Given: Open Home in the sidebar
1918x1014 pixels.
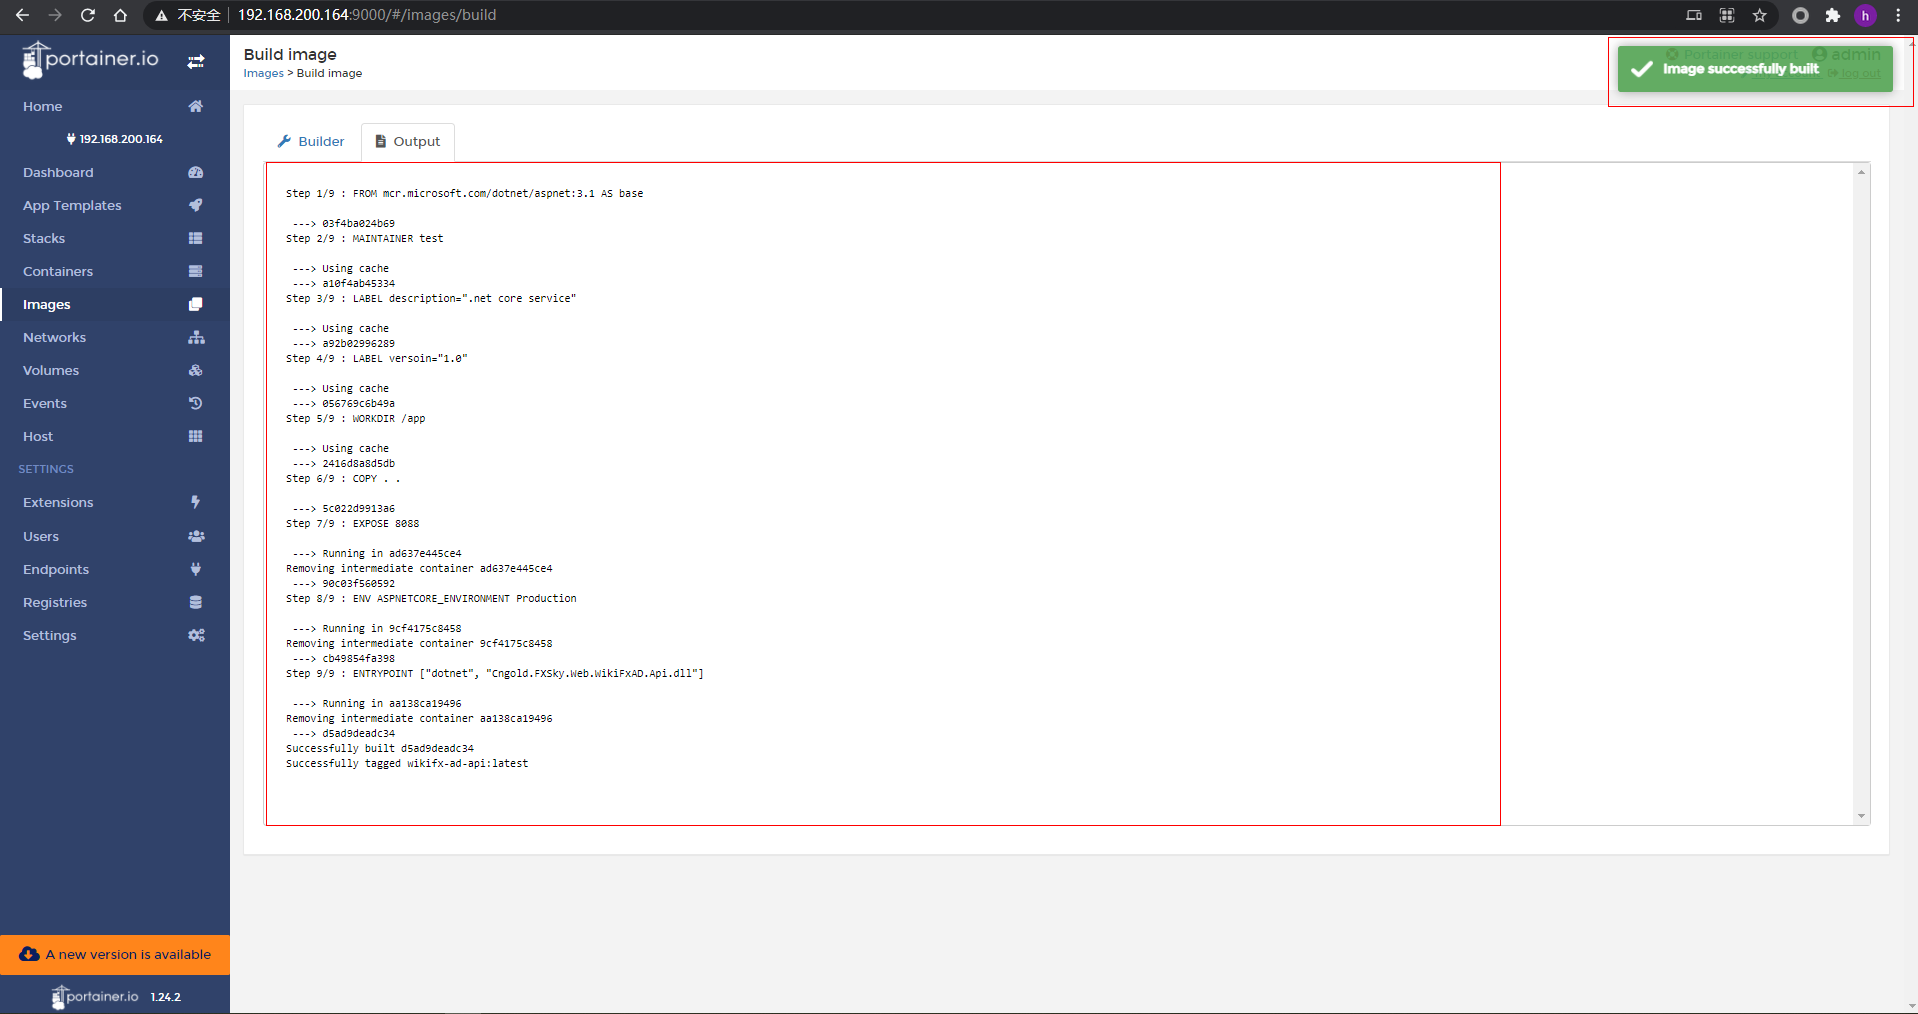Looking at the screenshot, I should click(x=115, y=106).
